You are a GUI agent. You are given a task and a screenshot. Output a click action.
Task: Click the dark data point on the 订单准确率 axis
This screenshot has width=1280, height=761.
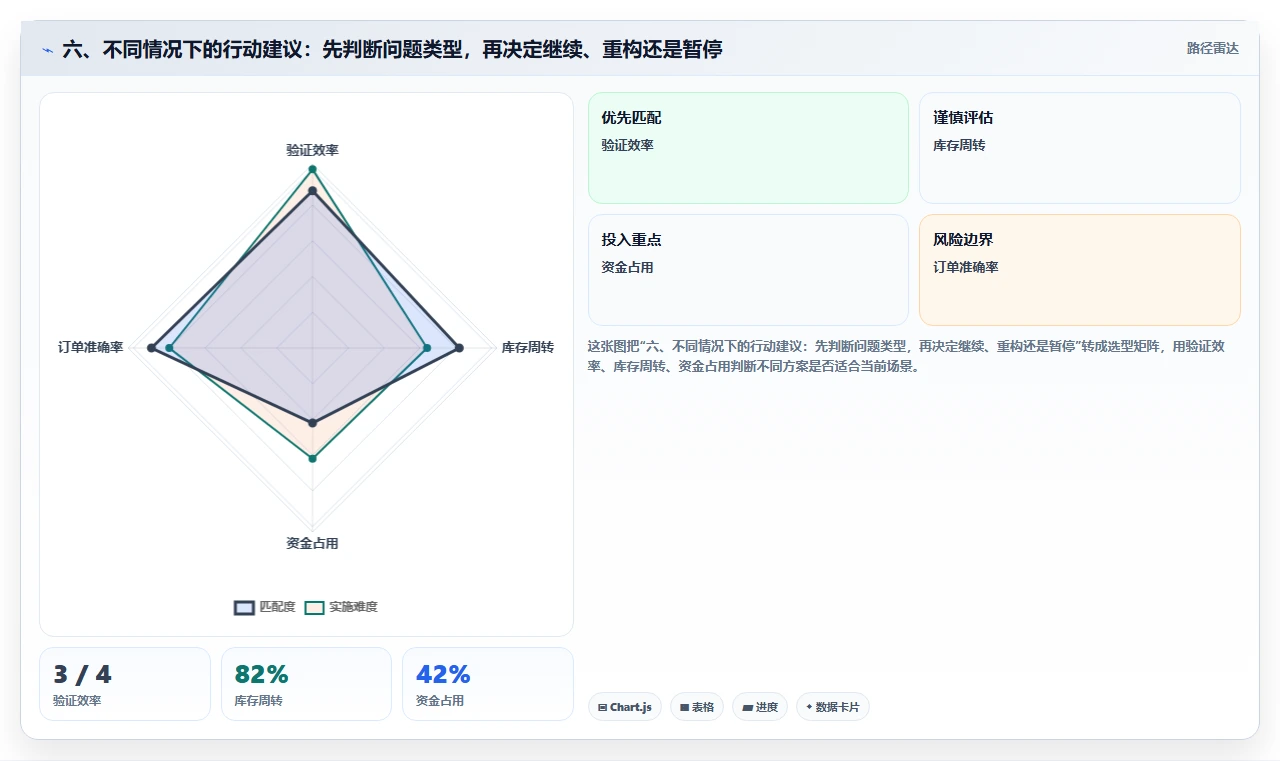pyautogui.click(x=151, y=348)
